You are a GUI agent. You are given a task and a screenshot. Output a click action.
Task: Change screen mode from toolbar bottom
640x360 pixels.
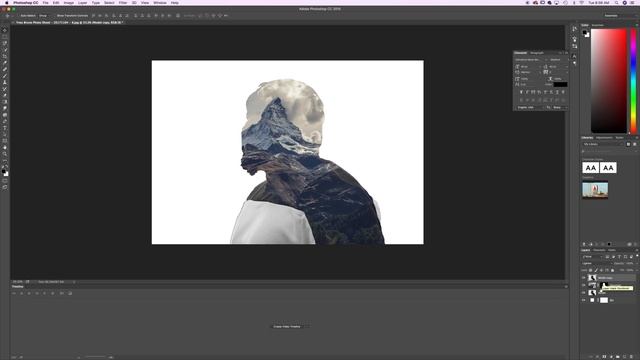5,187
